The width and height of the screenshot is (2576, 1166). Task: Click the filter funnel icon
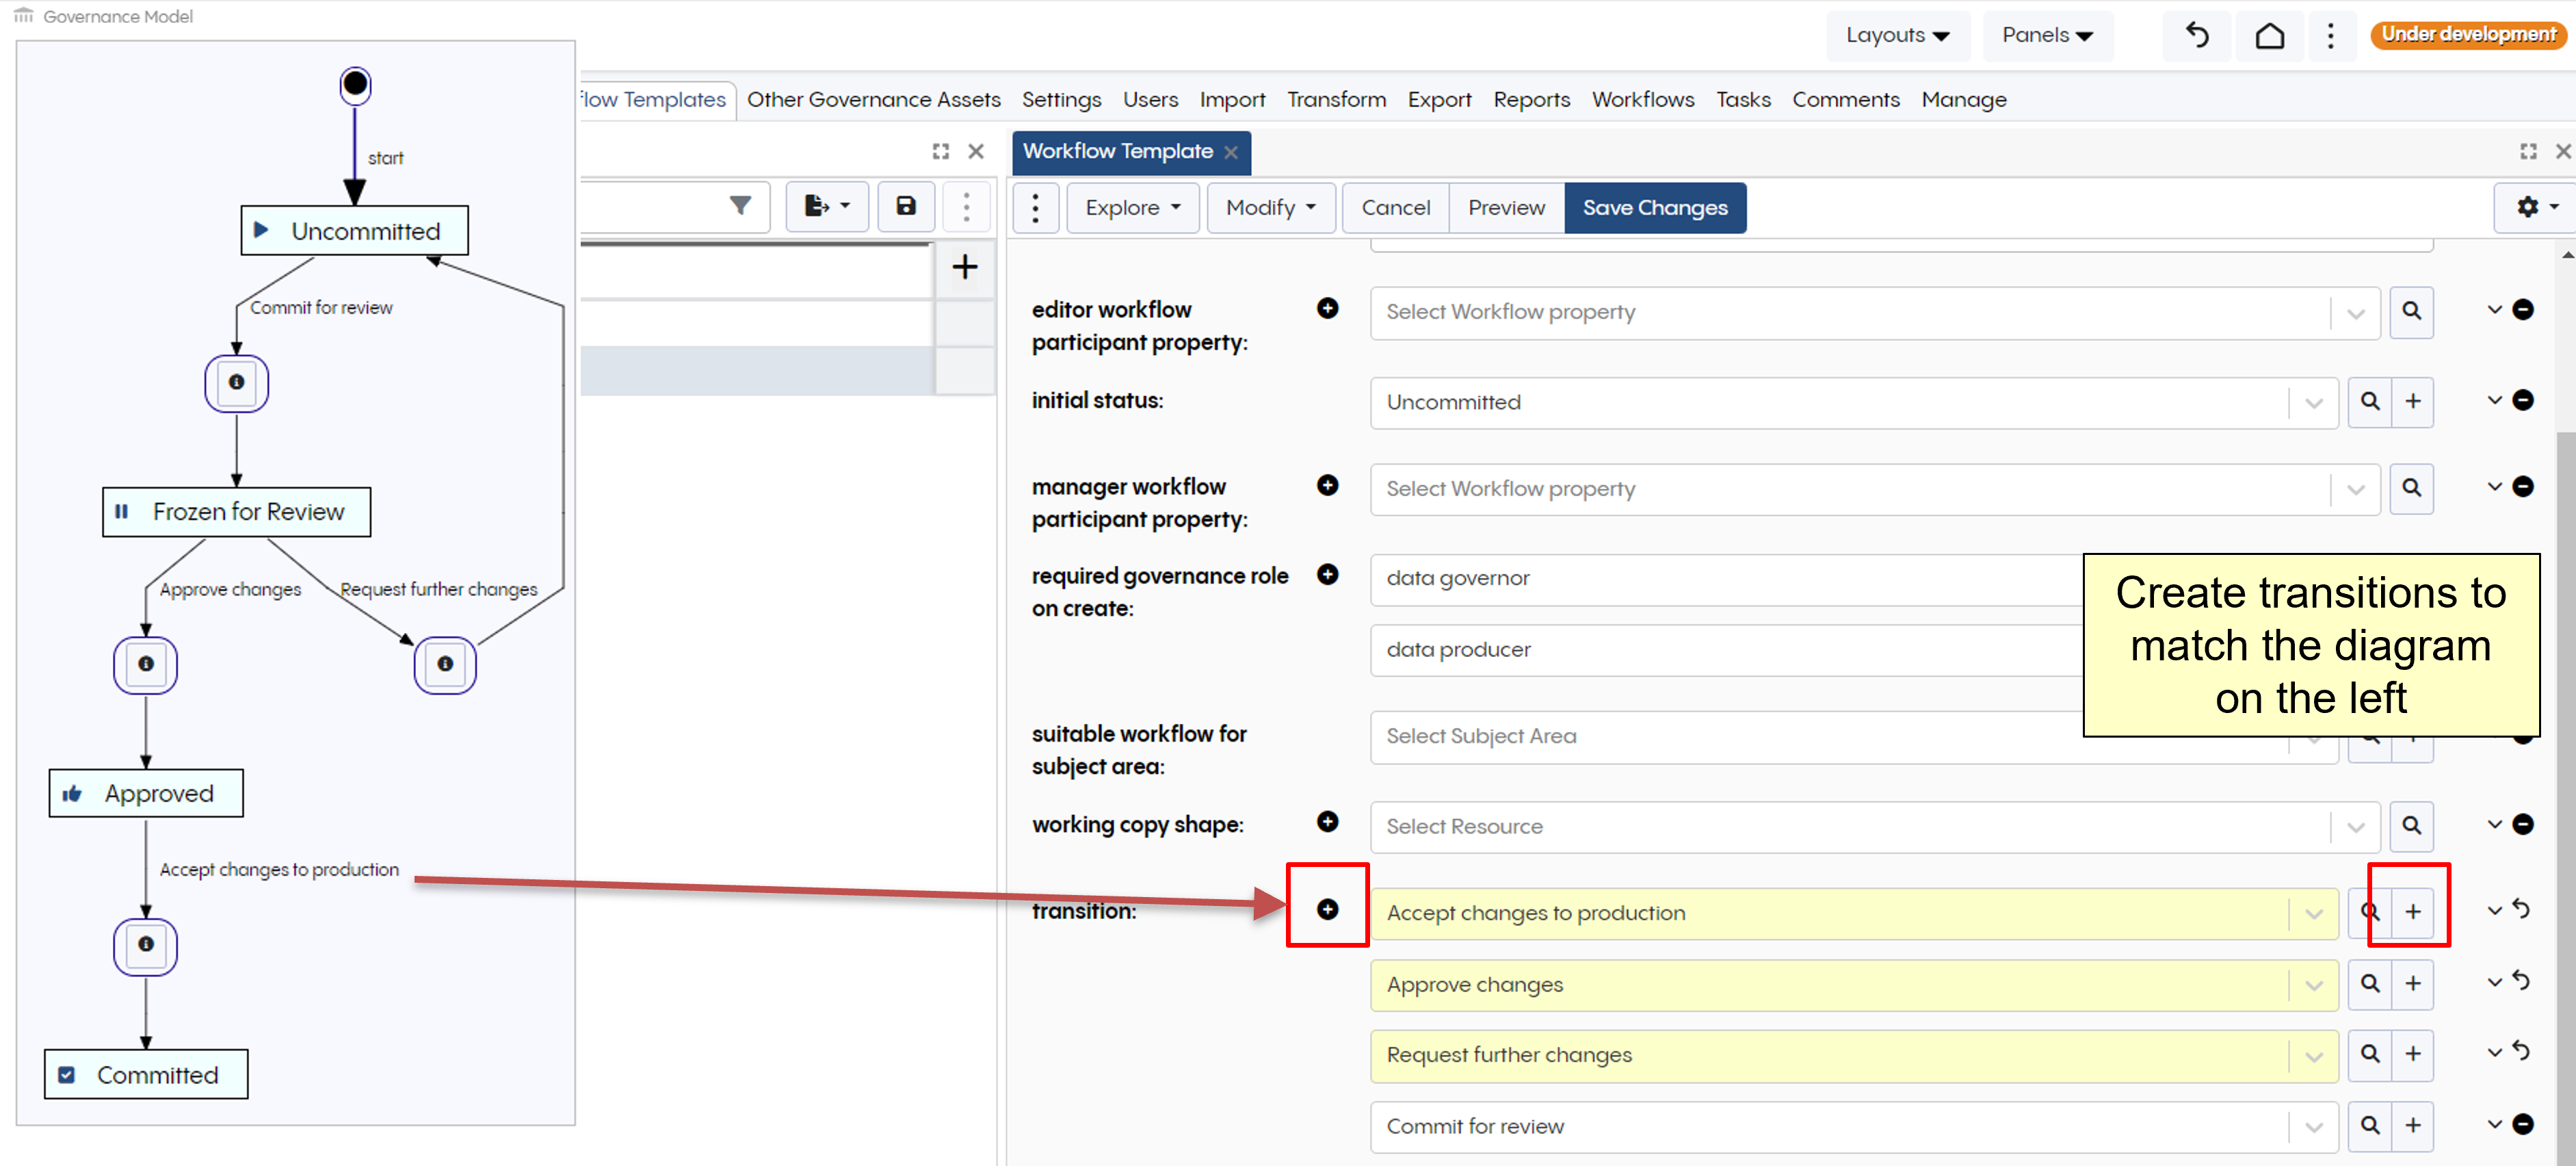pyautogui.click(x=740, y=206)
